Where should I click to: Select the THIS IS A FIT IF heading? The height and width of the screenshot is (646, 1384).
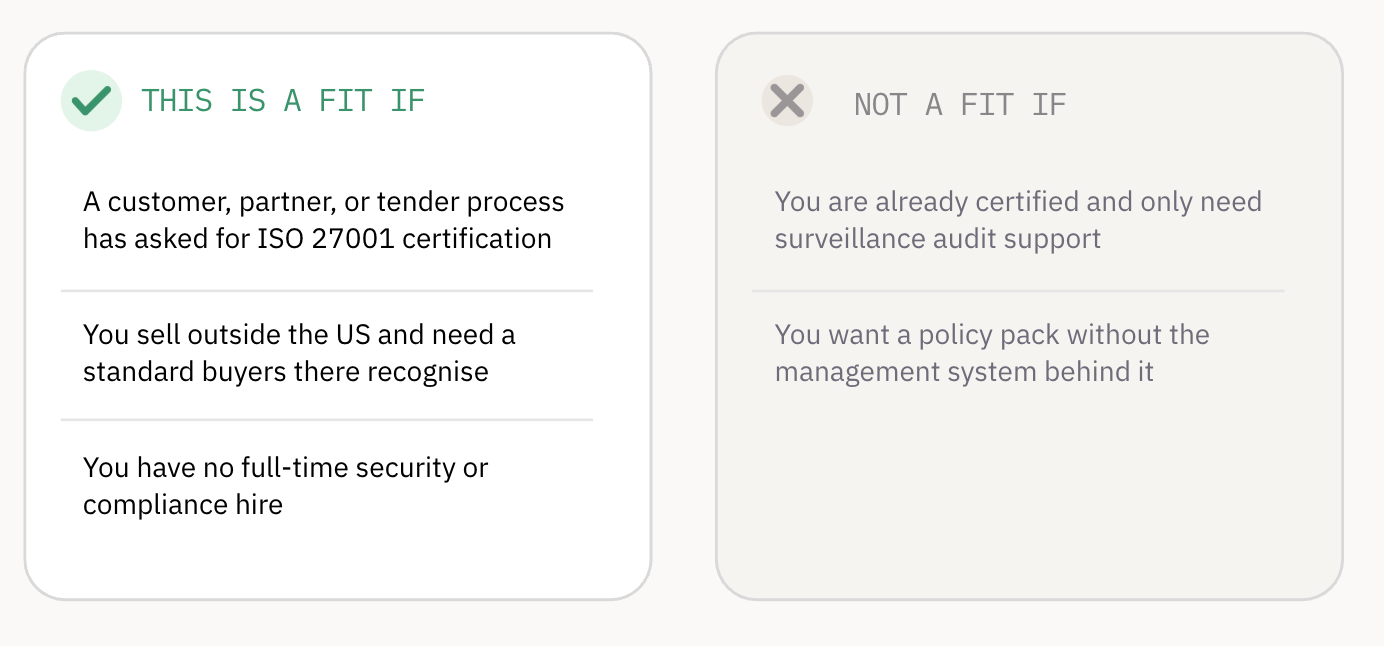pyautogui.click(x=283, y=101)
